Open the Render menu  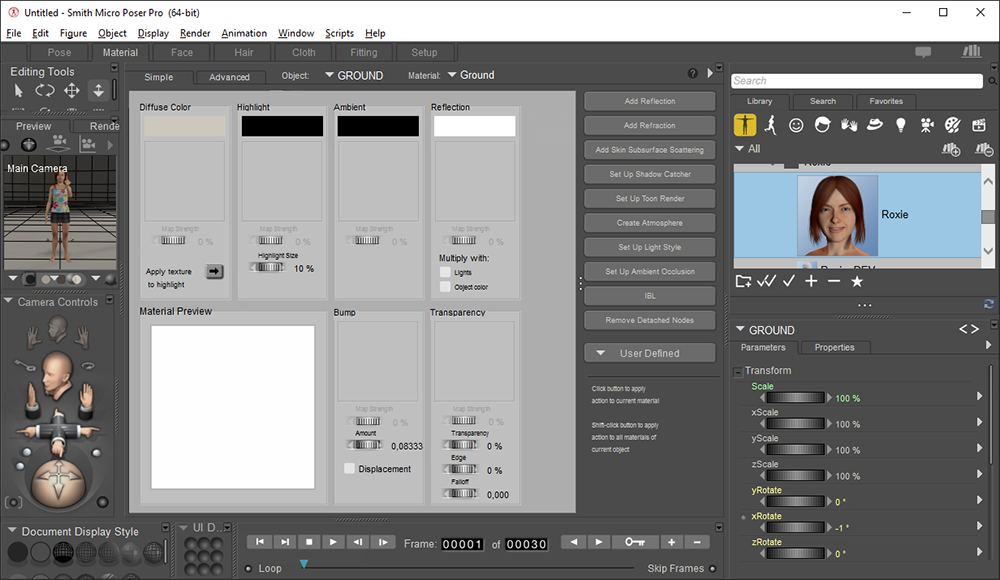[195, 33]
